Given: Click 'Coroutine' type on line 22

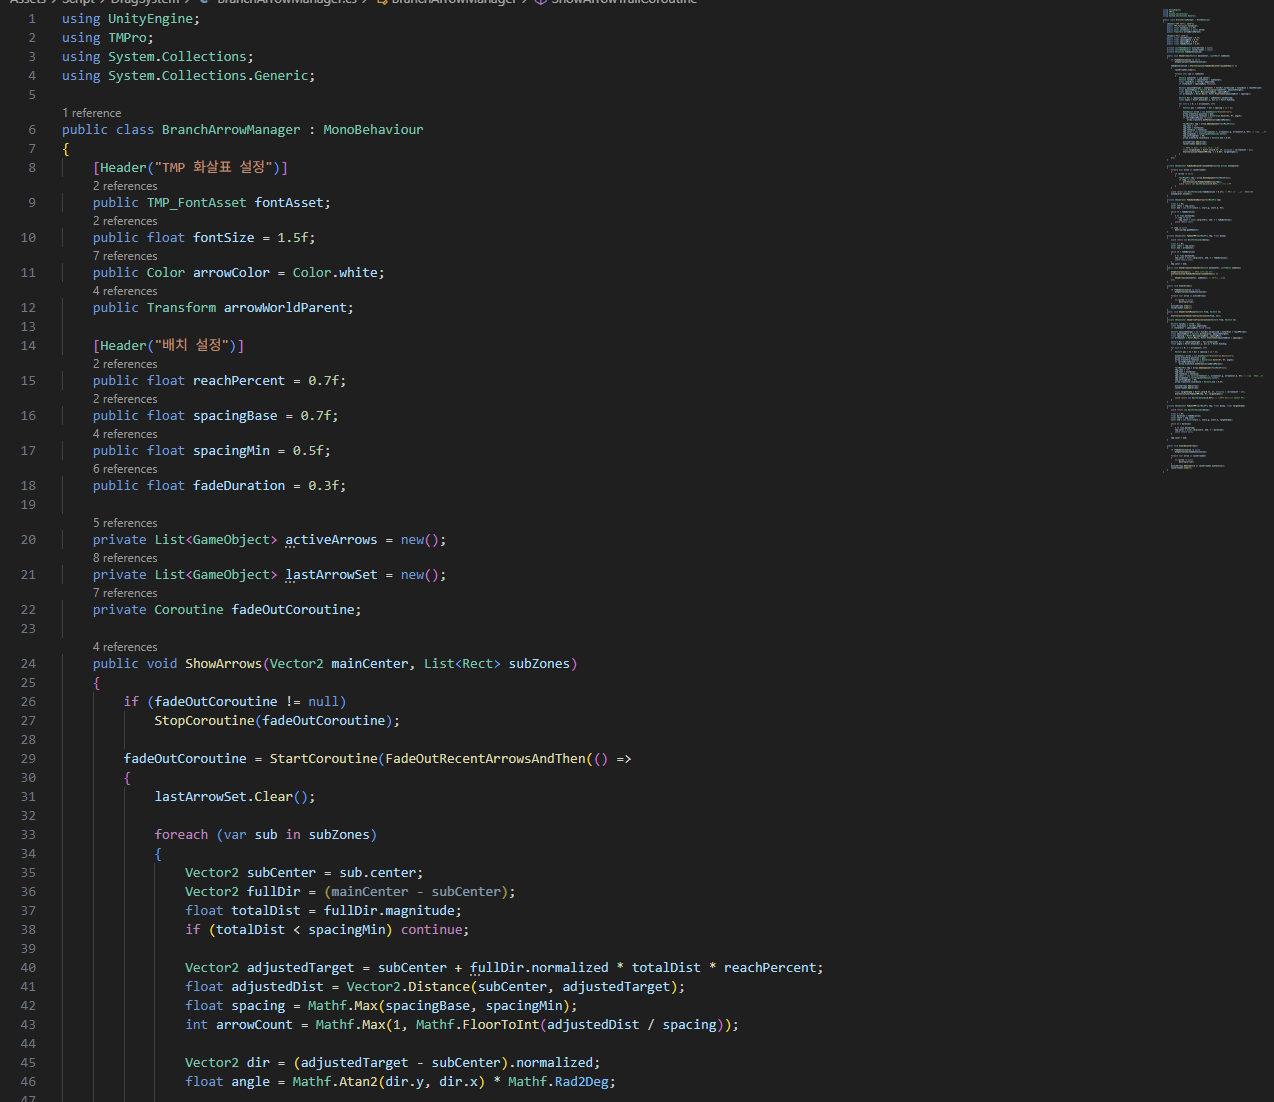Looking at the screenshot, I should pyautogui.click(x=189, y=610).
